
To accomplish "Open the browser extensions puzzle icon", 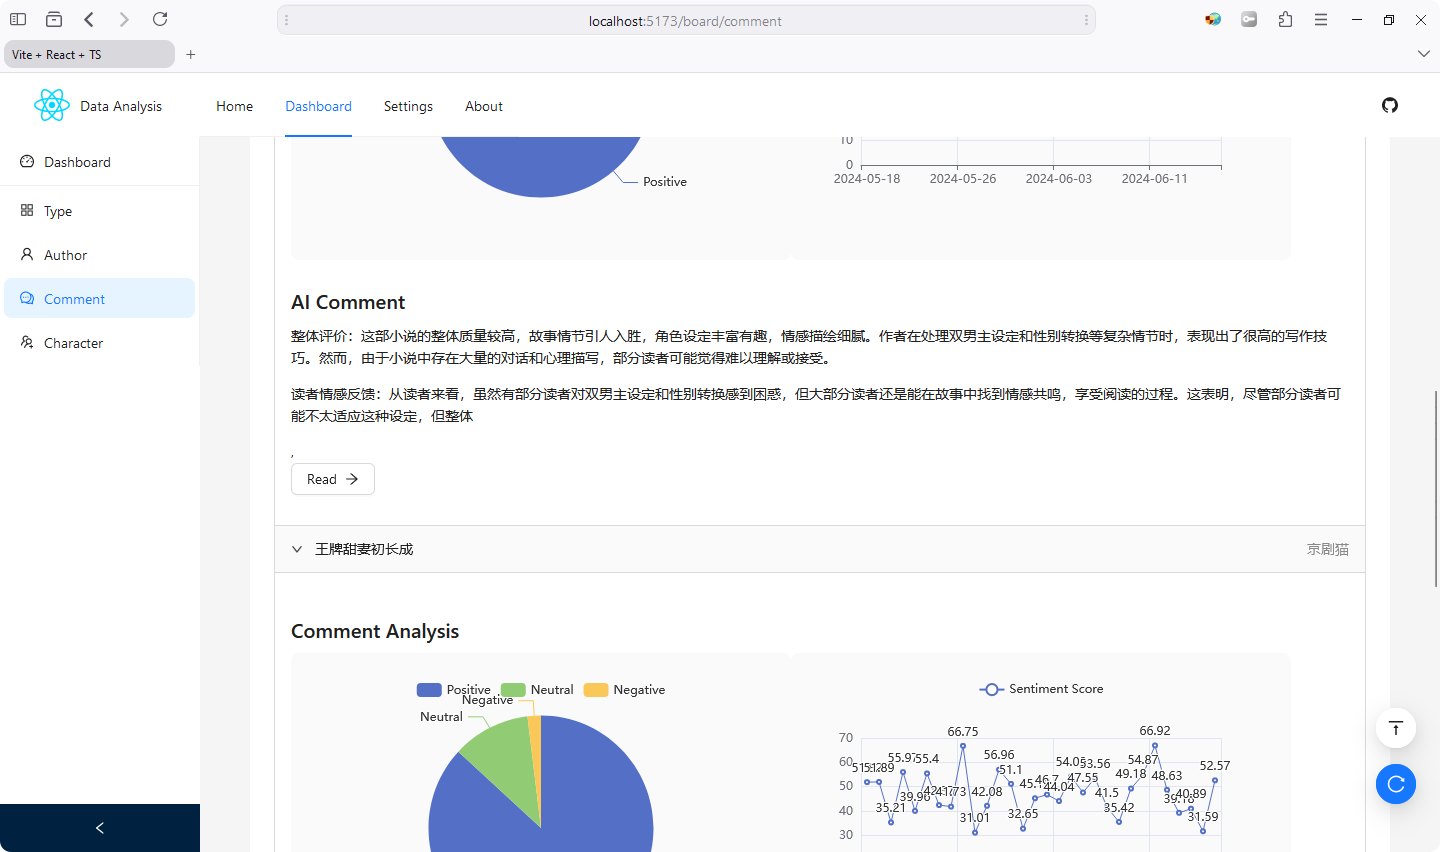I will pyautogui.click(x=1285, y=19).
